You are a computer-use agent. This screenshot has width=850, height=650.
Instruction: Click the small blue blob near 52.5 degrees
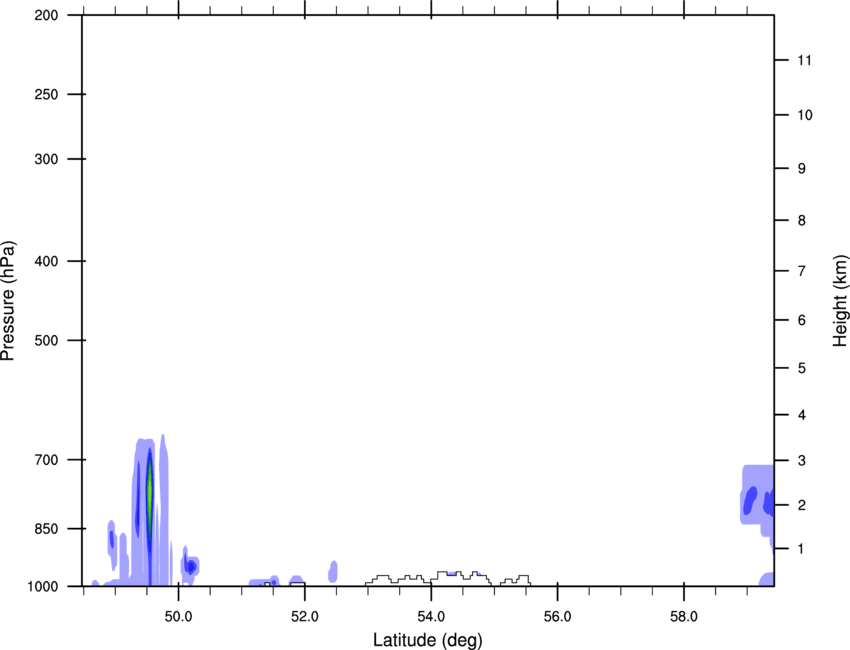tap(333, 571)
